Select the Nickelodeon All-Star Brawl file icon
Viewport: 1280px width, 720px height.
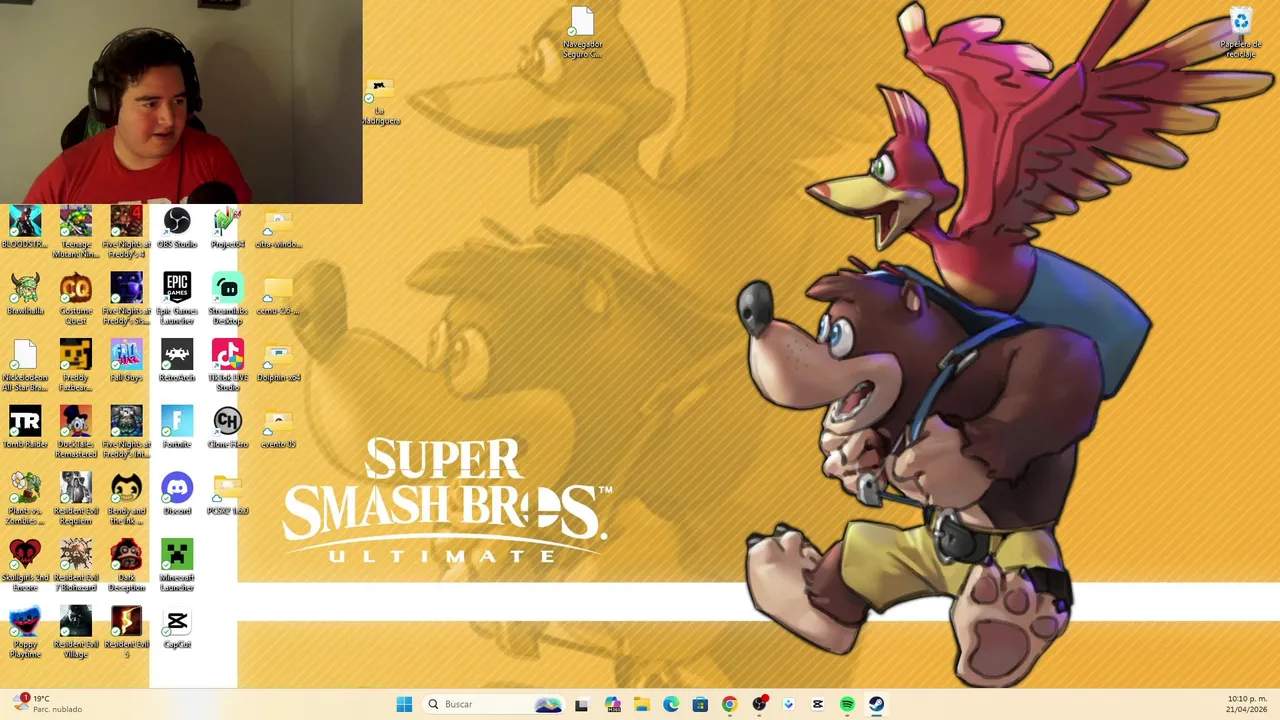click(x=25, y=366)
